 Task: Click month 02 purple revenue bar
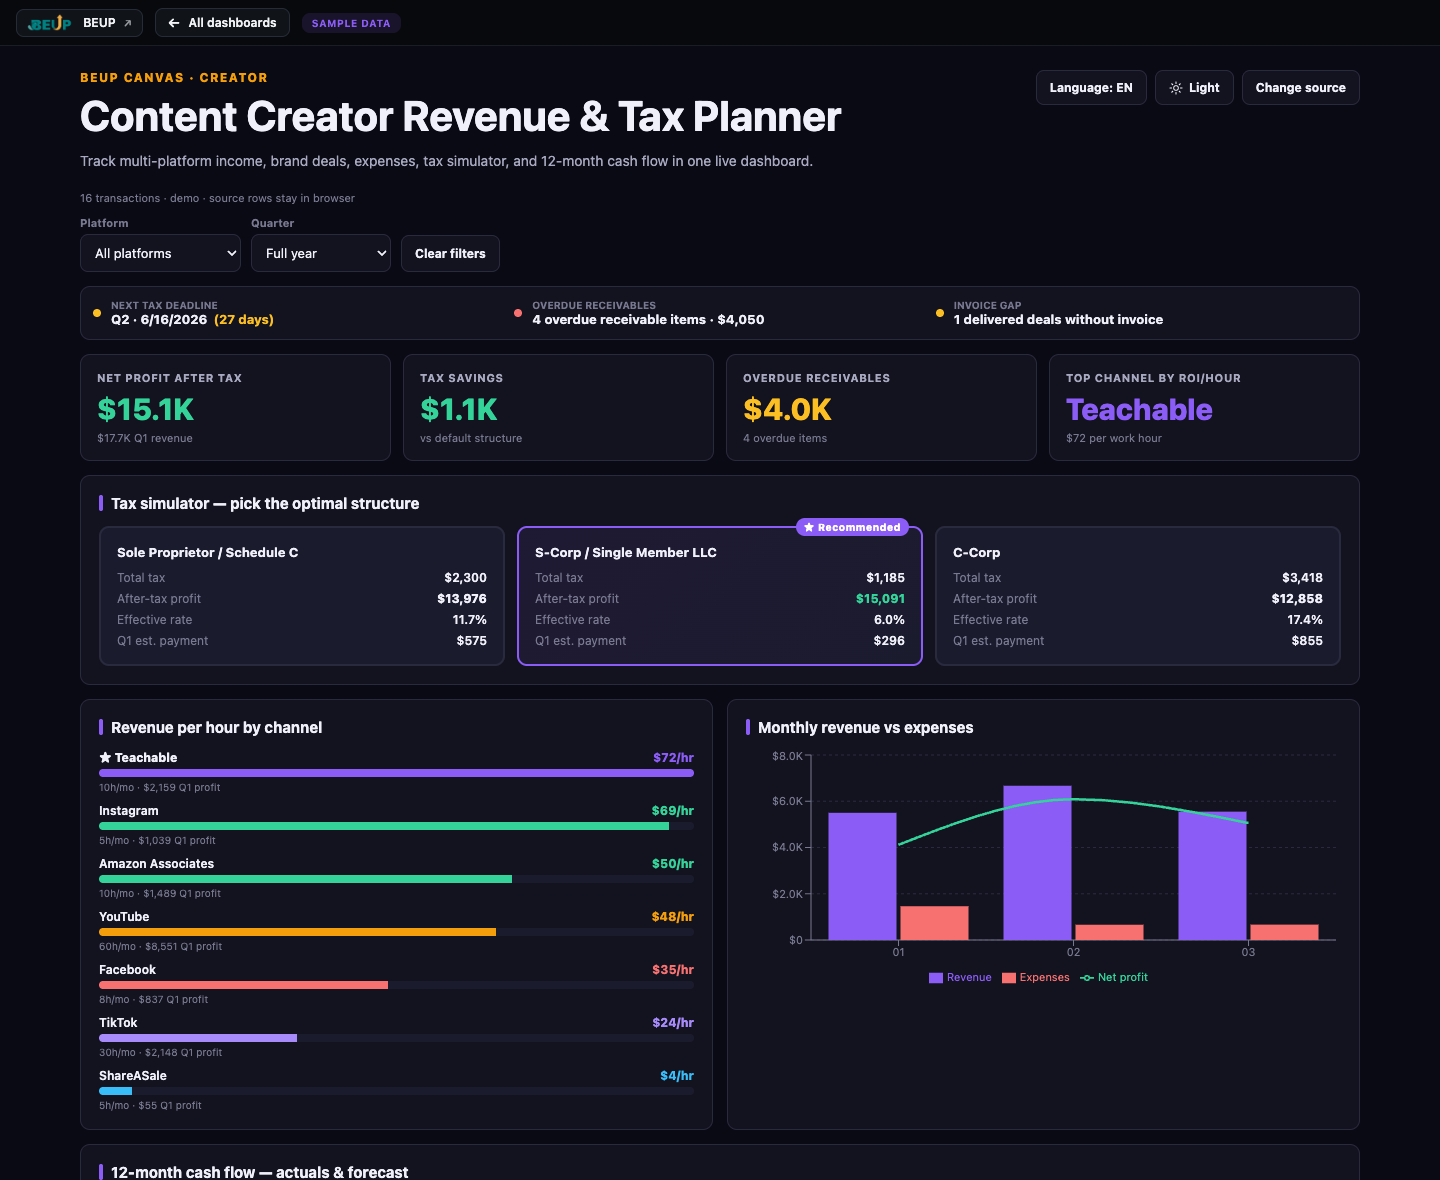pos(1037,863)
